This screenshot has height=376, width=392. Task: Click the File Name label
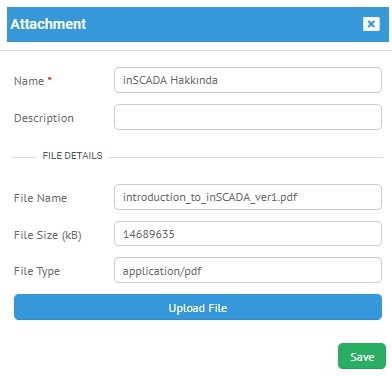[x=40, y=198]
